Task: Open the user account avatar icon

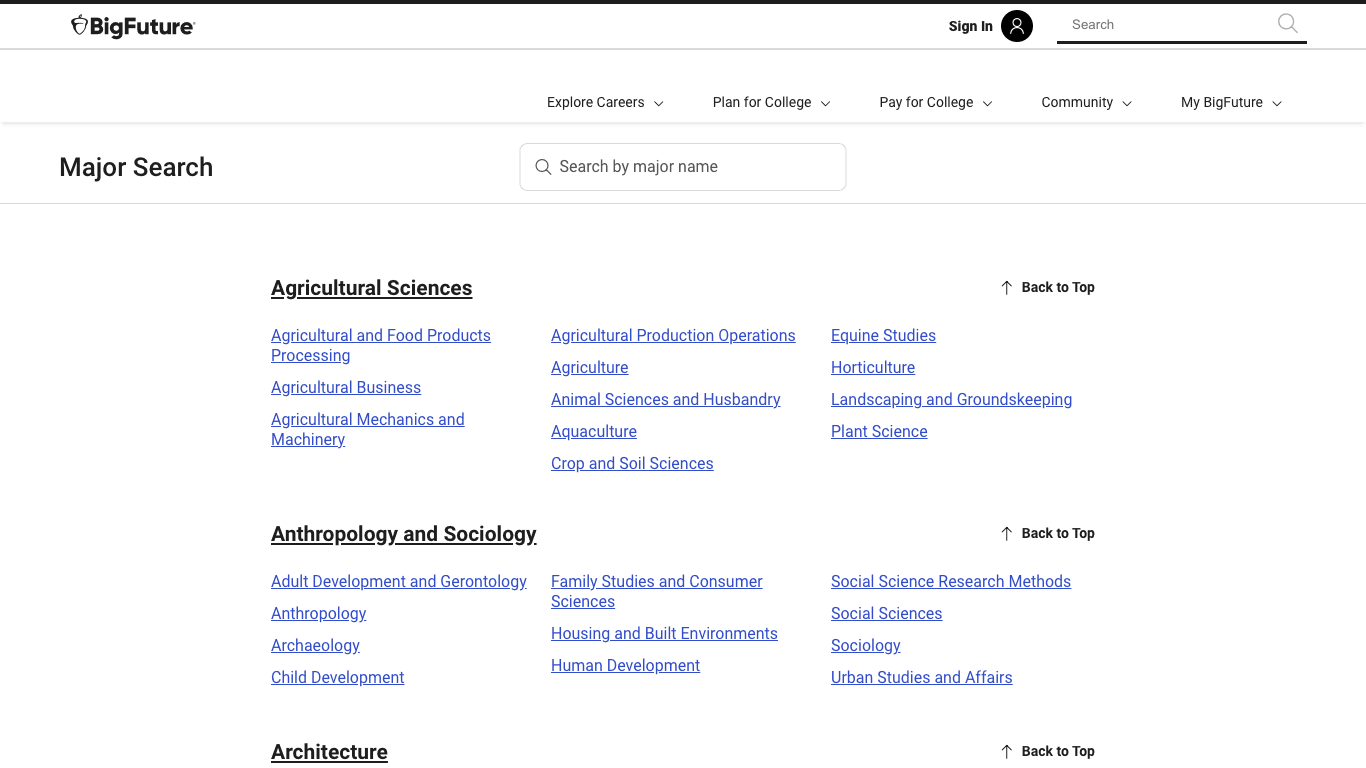Action: pos(1017,26)
